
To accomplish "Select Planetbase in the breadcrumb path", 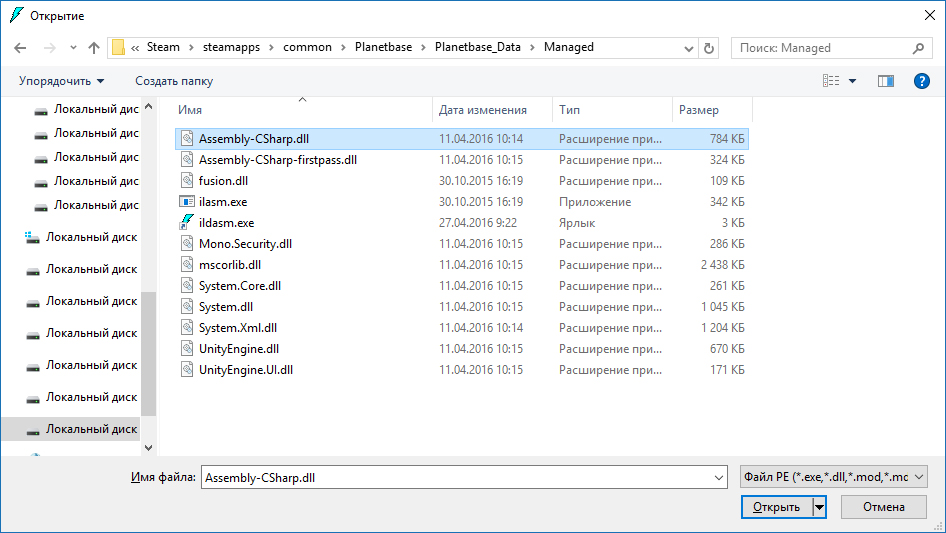I will 383,47.
